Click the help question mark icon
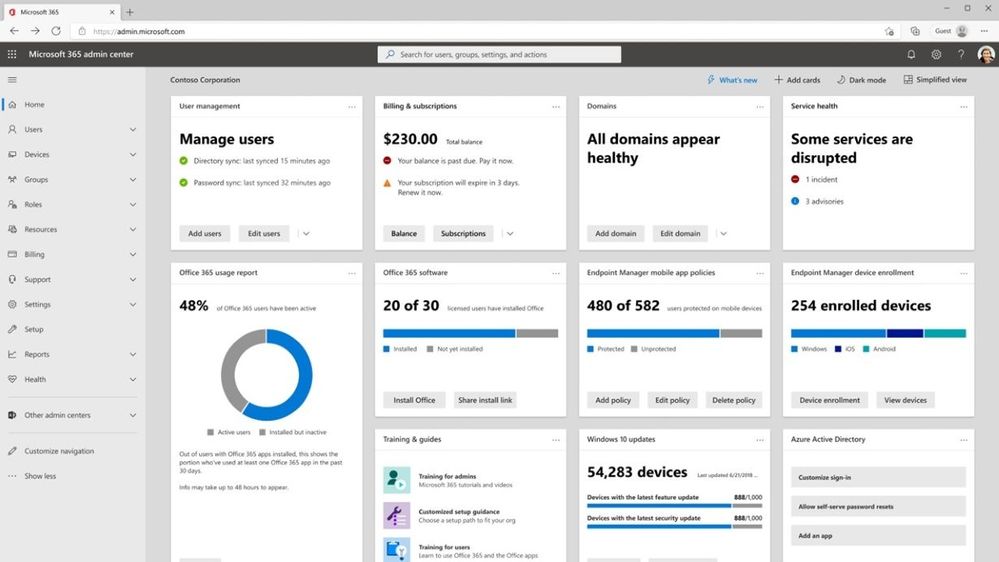This screenshot has height=562, width=999. coord(961,54)
